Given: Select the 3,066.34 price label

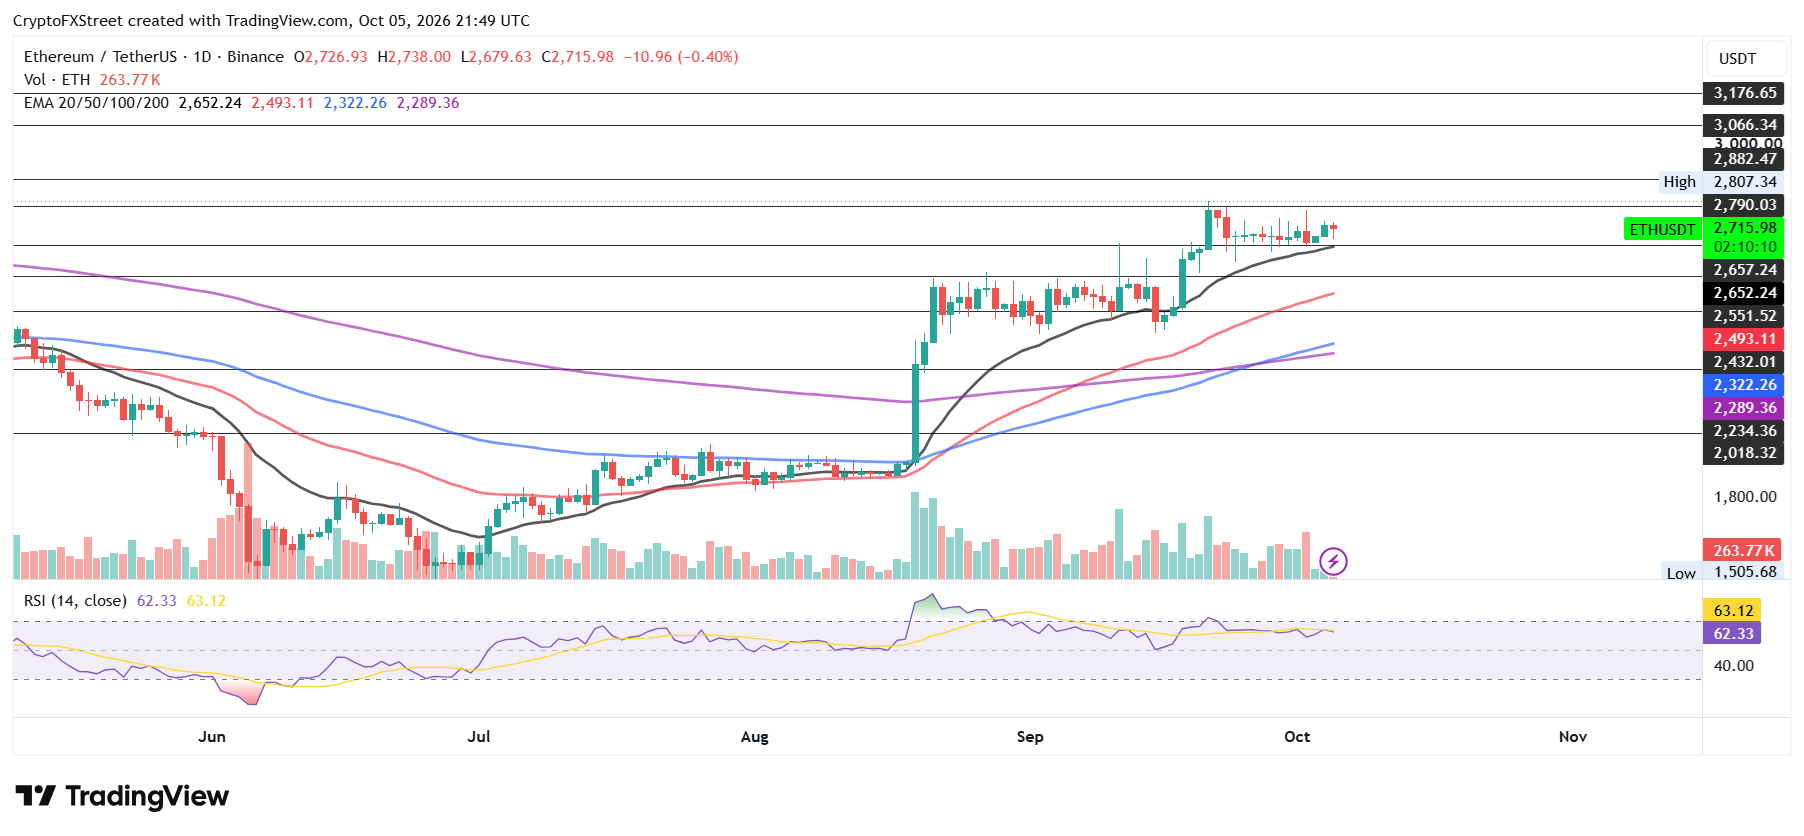Looking at the screenshot, I should point(1745,125).
